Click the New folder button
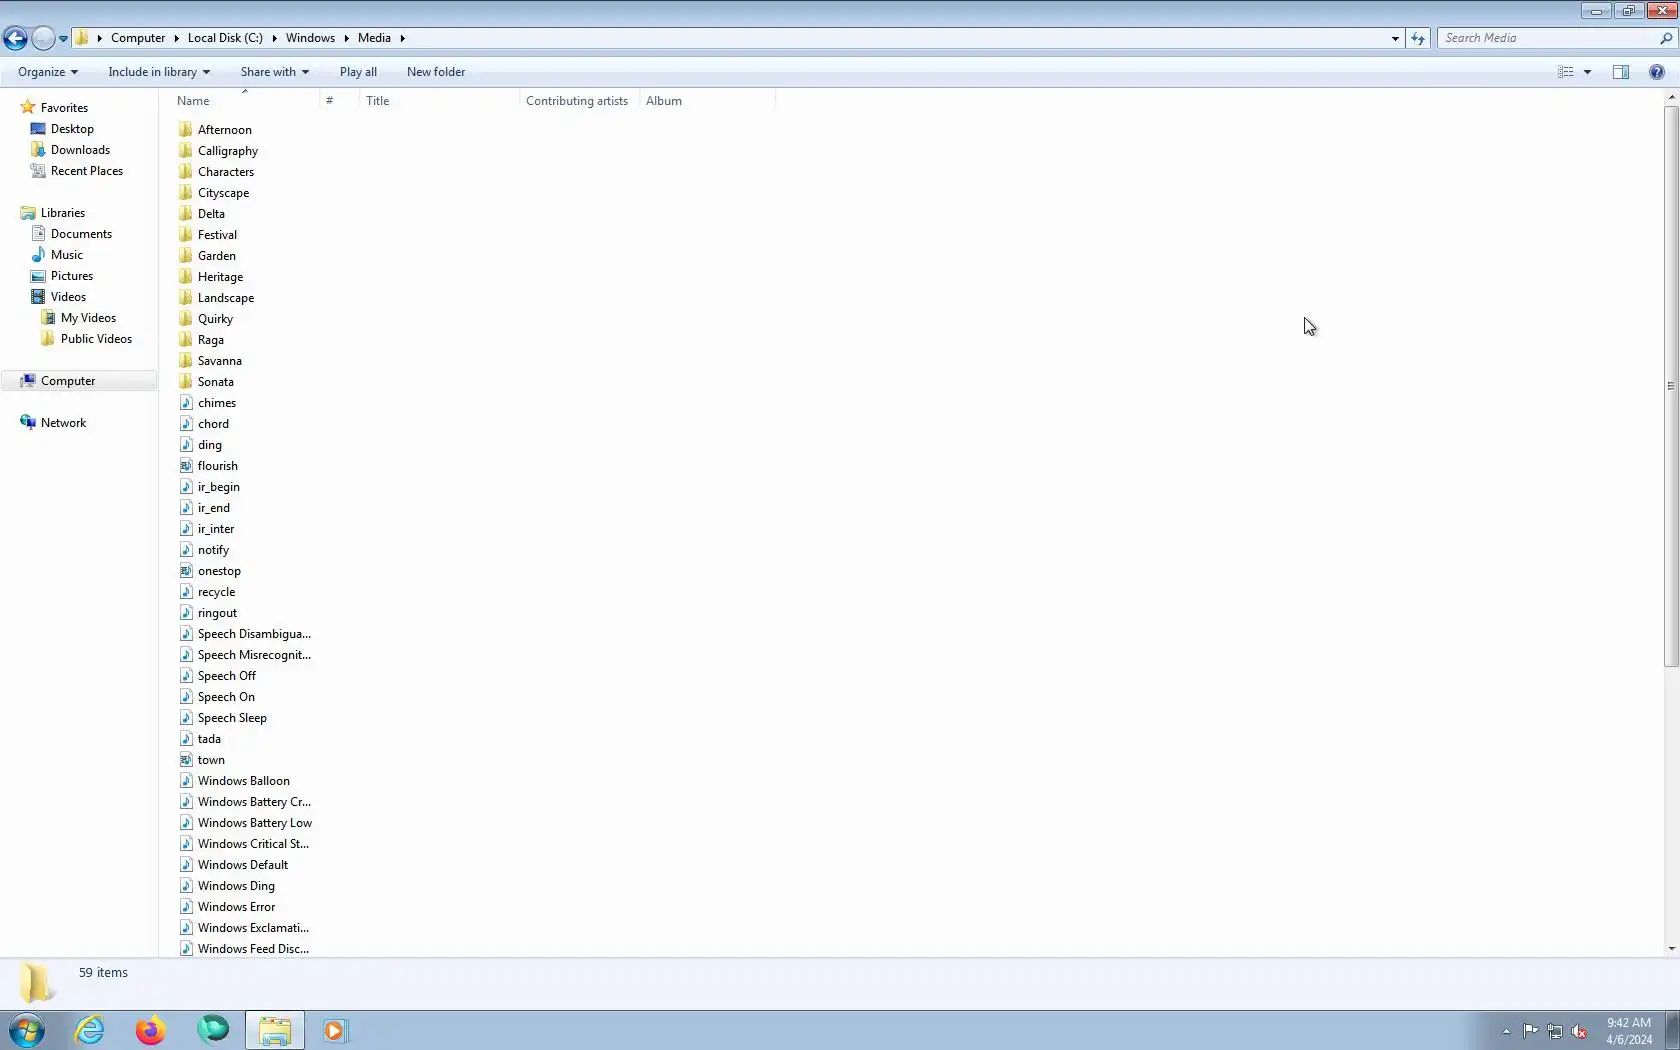1680x1050 pixels. [x=436, y=72]
